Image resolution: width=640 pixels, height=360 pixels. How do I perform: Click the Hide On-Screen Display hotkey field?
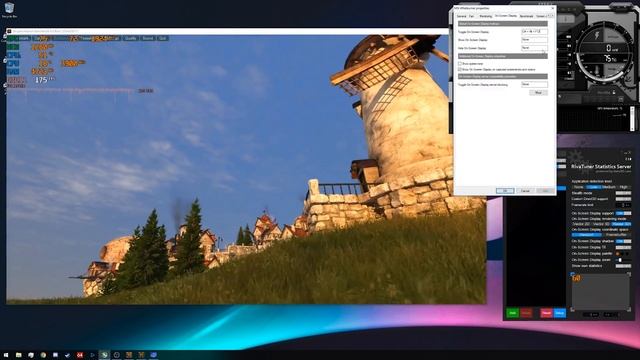pos(534,48)
